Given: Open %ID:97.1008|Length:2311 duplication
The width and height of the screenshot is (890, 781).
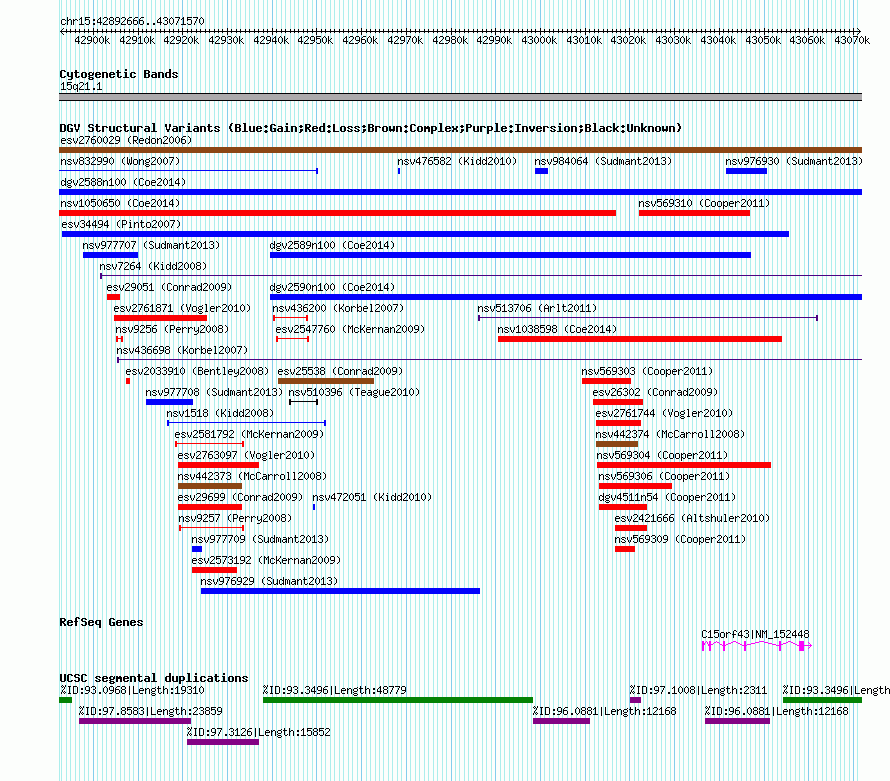Looking at the screenshot, I should (x=698, y=691).
